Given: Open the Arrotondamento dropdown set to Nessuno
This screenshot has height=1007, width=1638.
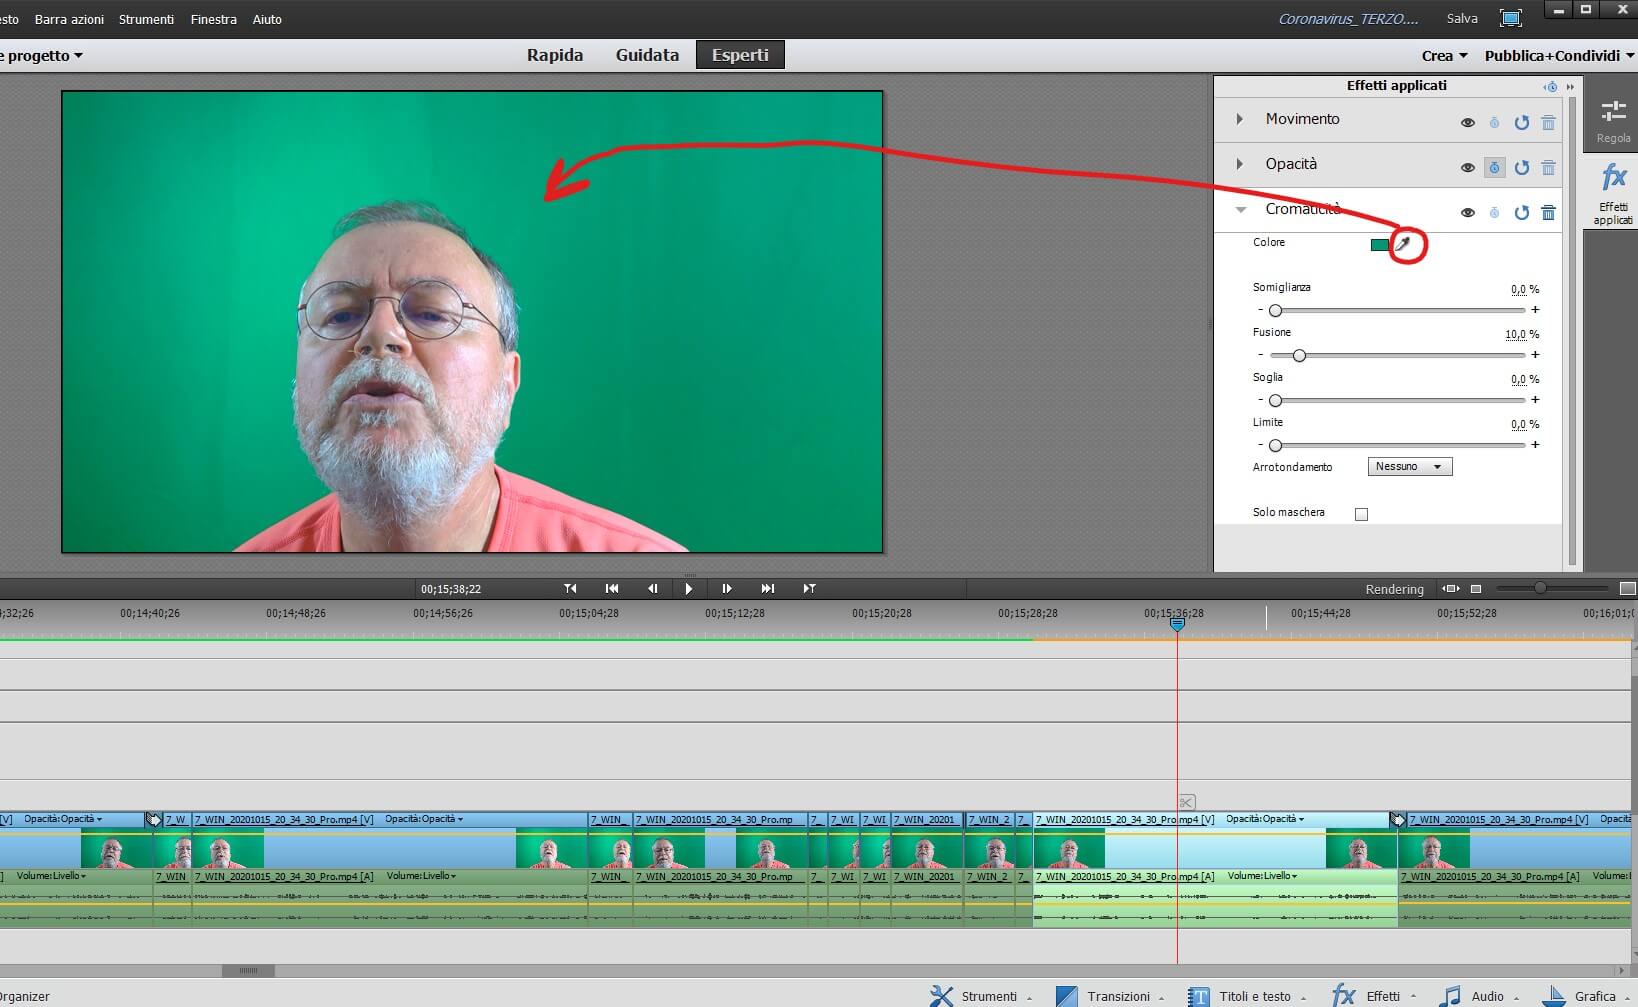Looking at the screenshot, I should tap(1409, 467).
